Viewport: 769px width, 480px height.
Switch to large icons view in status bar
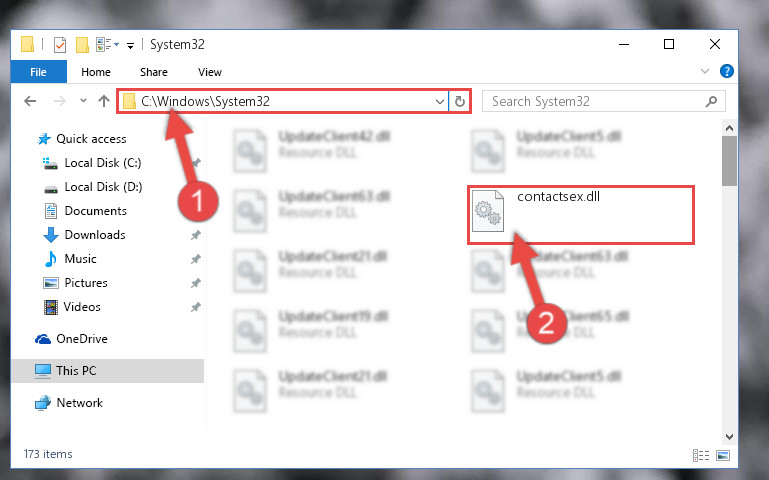point(723,455)
